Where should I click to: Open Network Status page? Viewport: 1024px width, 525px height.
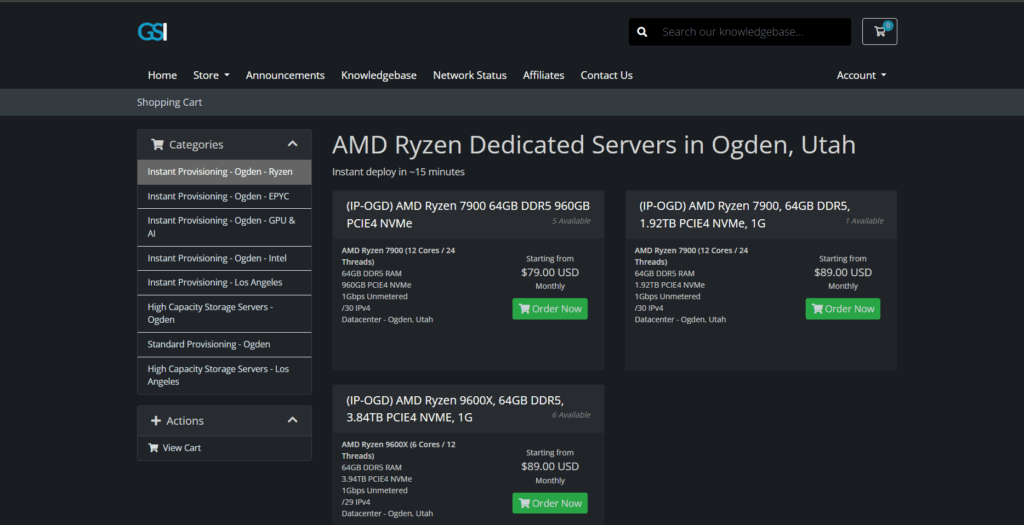click(470, 75)
